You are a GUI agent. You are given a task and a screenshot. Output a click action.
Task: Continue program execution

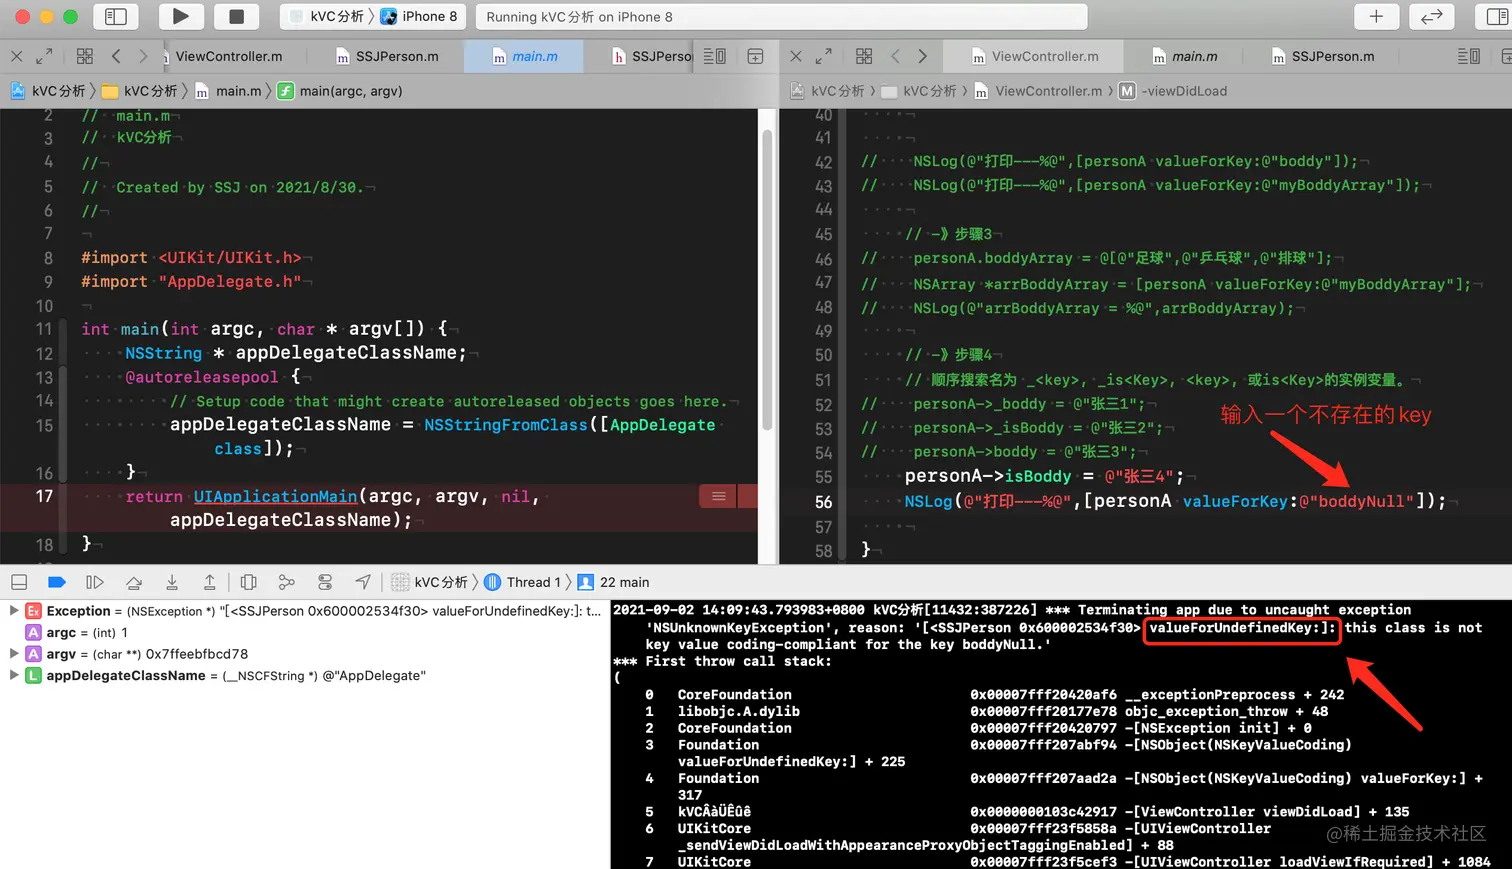point(95,582)
